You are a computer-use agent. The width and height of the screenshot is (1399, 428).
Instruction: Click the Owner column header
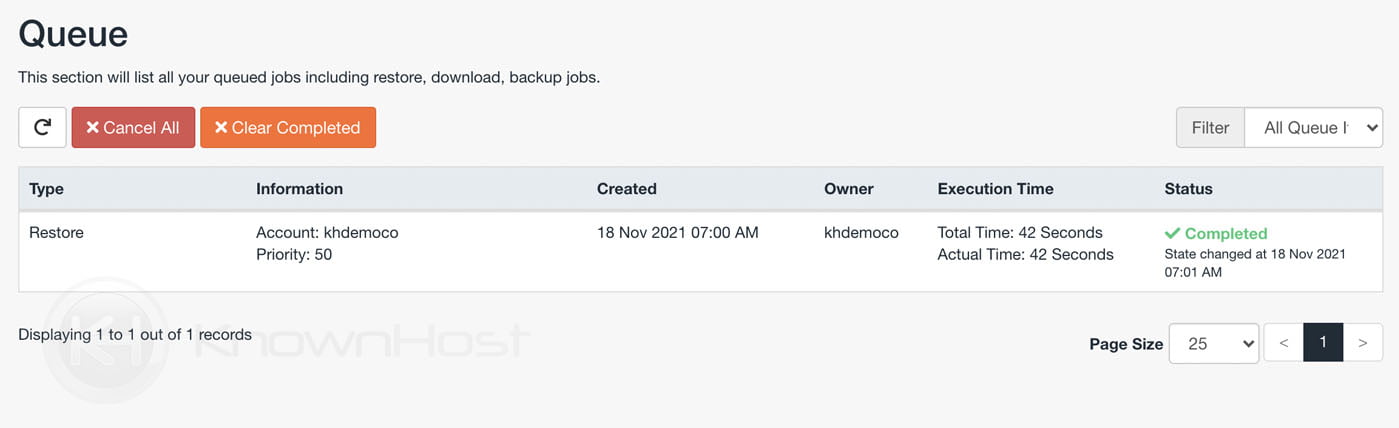[x=849, y=188]
